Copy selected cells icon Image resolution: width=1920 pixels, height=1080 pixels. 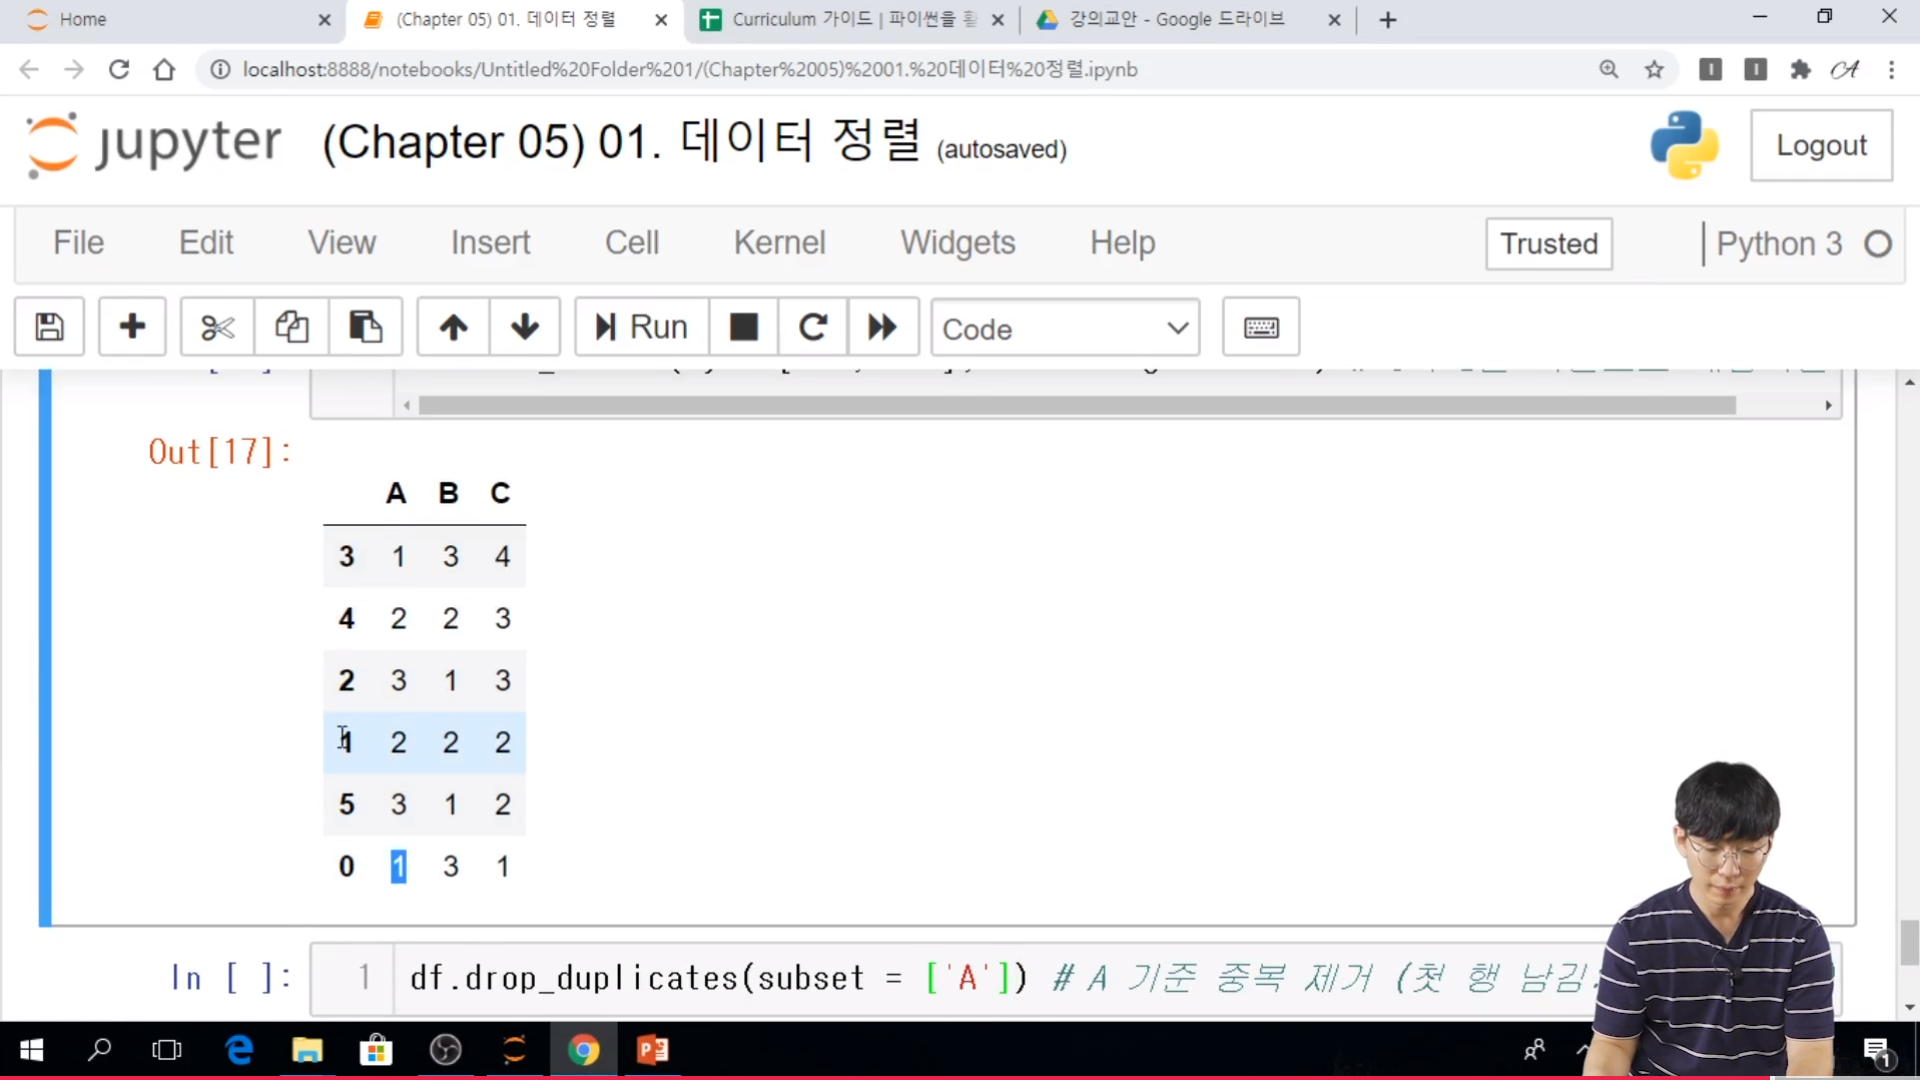[x=291, y=327]
